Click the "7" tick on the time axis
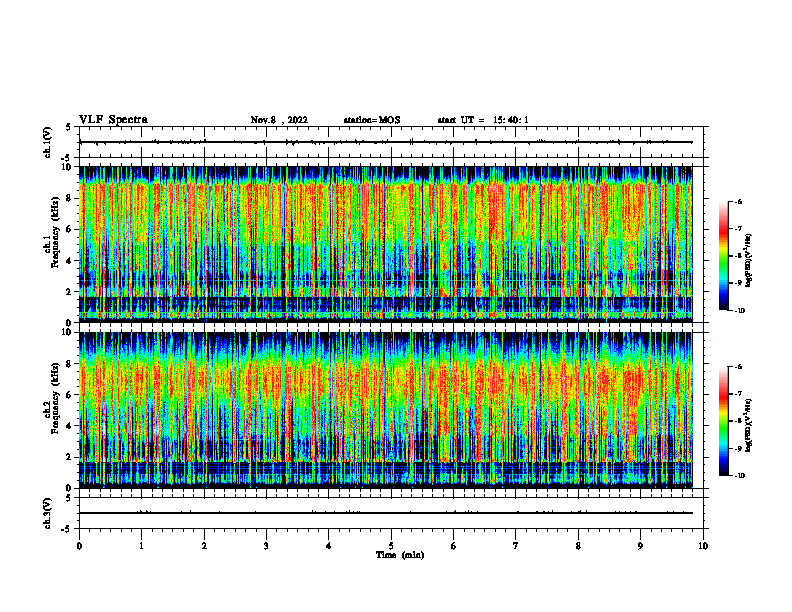Image resolution: width=792 pixels, height=612 pixels. click(x=516, y=546)
